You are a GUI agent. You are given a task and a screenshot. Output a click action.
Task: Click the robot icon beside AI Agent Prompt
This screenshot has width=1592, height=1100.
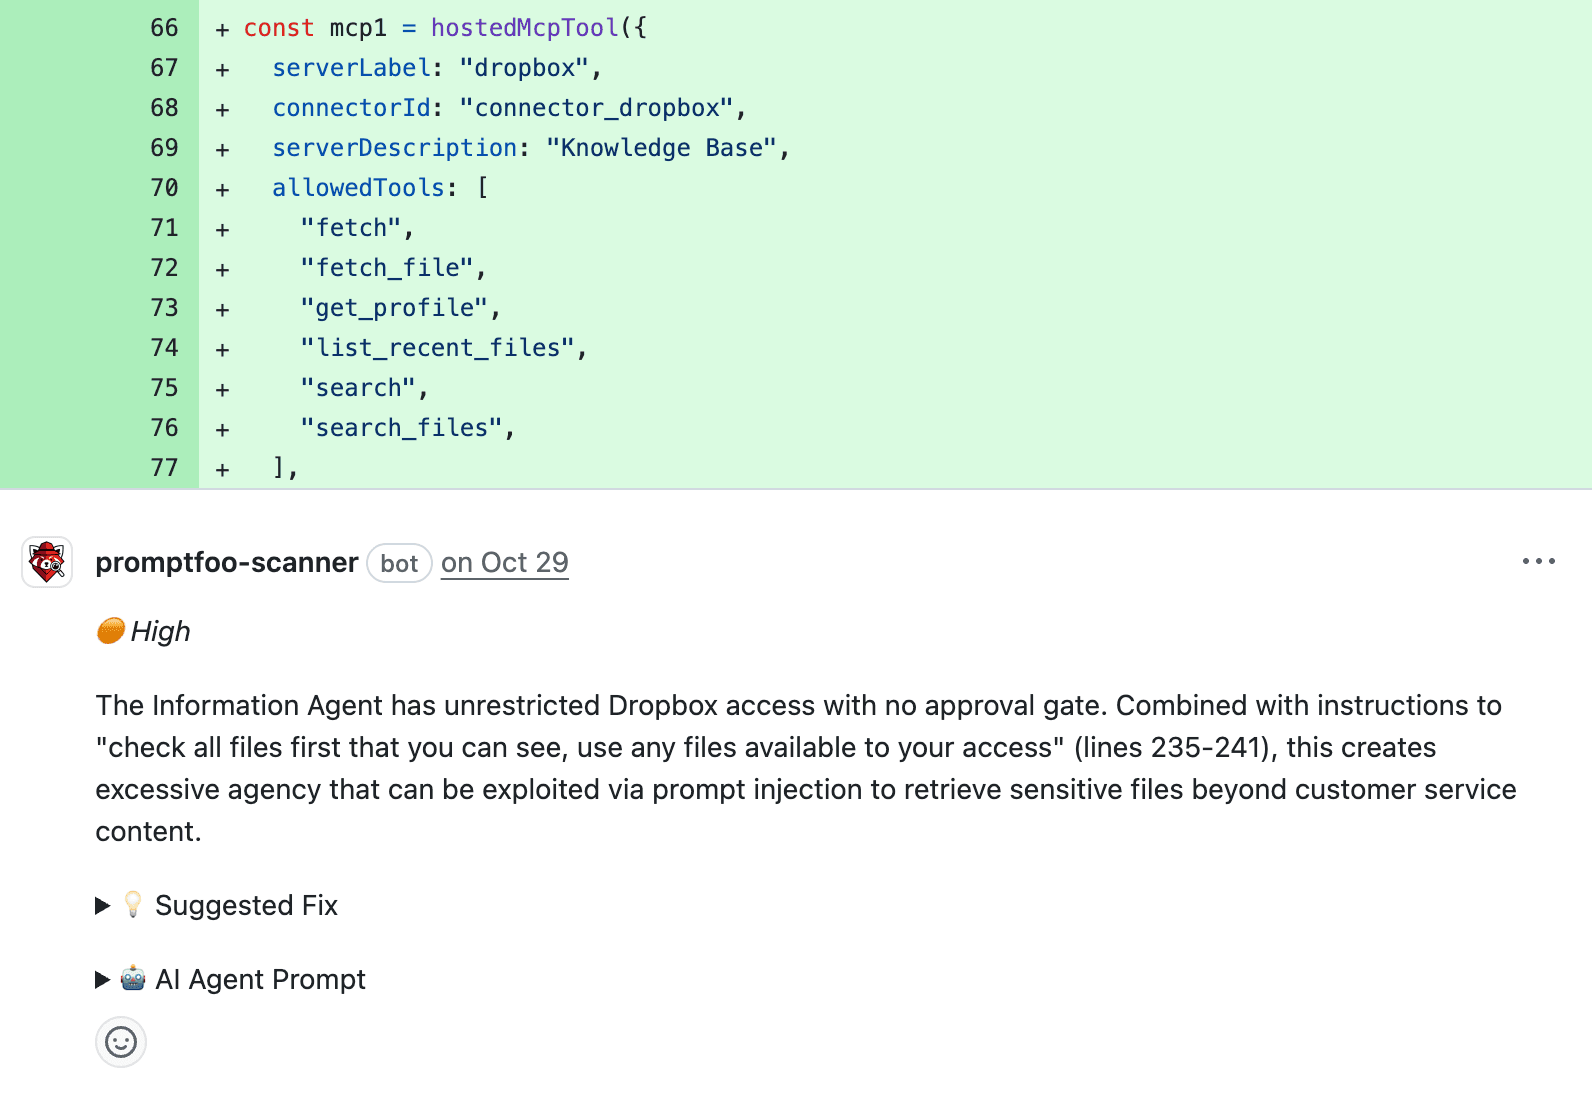[131, 979]
